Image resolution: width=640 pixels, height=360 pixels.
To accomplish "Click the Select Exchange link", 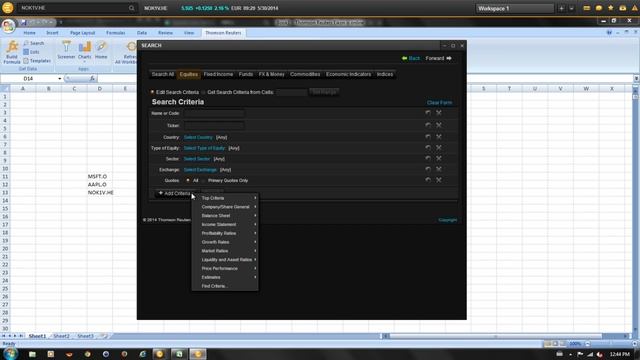I will point(200,170).
